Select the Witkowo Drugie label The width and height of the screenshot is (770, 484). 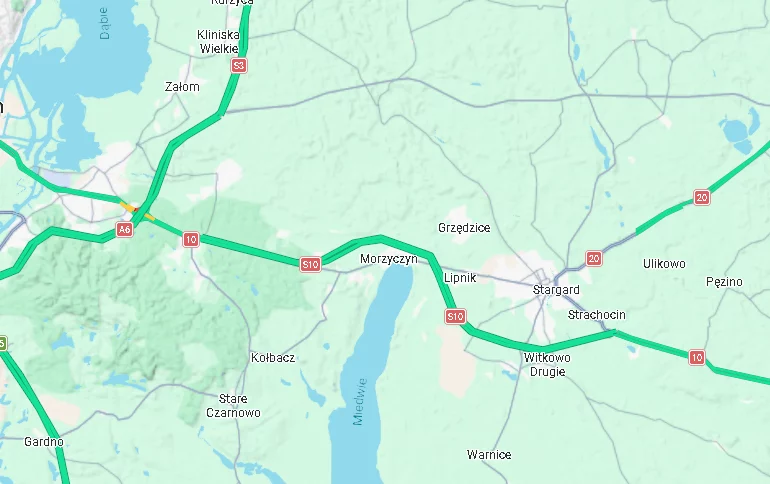[x=547, y=364]
